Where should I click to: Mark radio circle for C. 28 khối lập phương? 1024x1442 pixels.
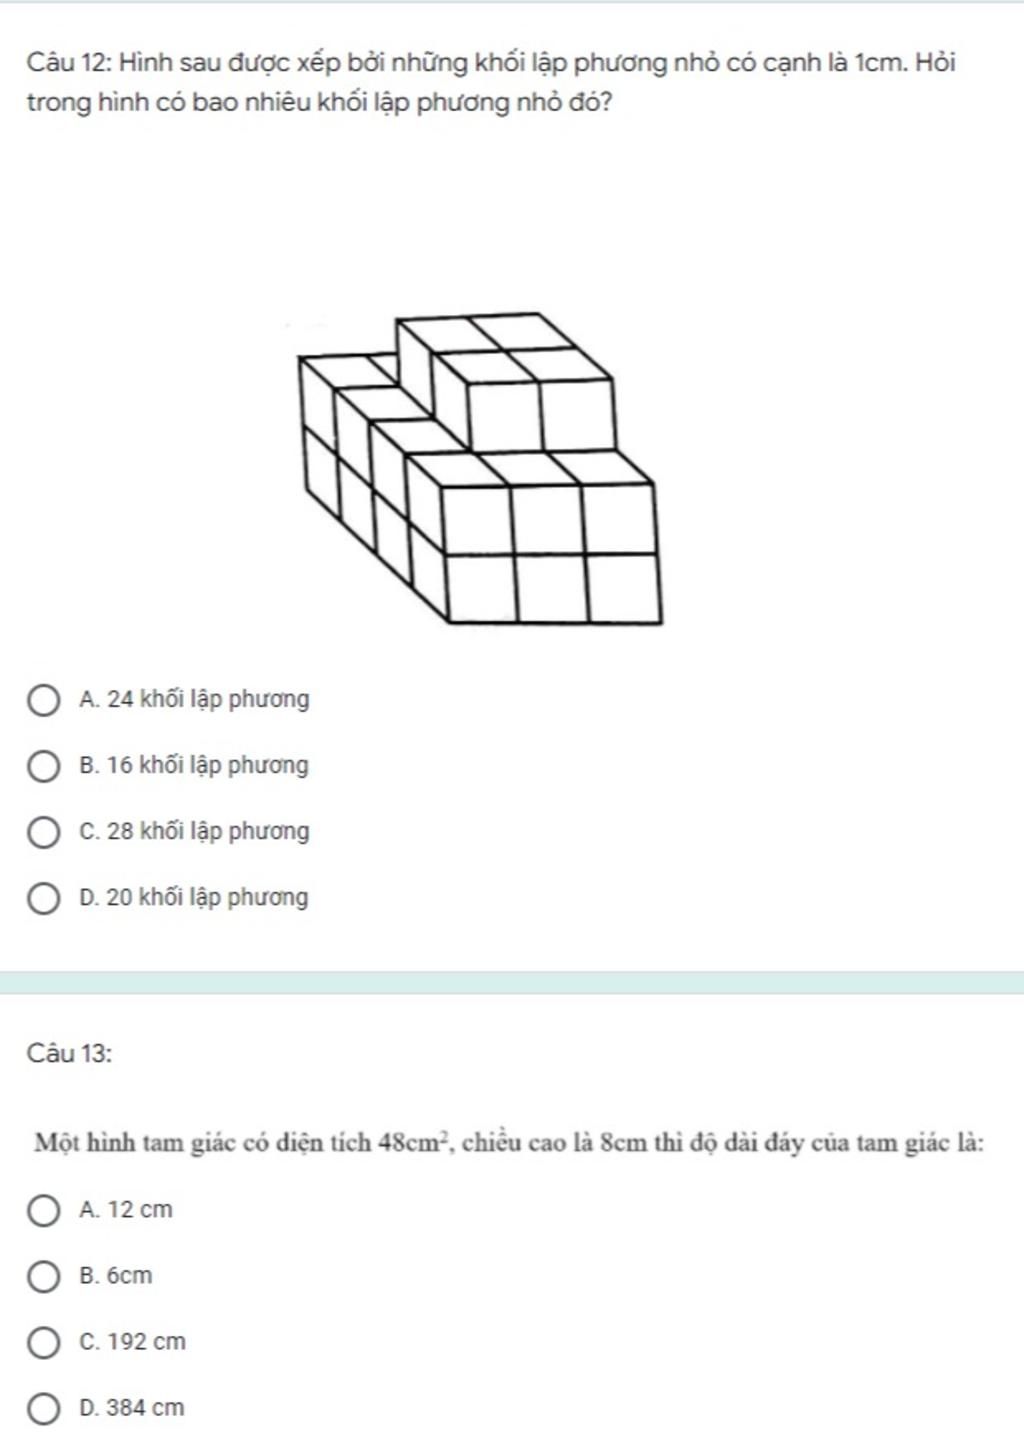pos(42,833)
